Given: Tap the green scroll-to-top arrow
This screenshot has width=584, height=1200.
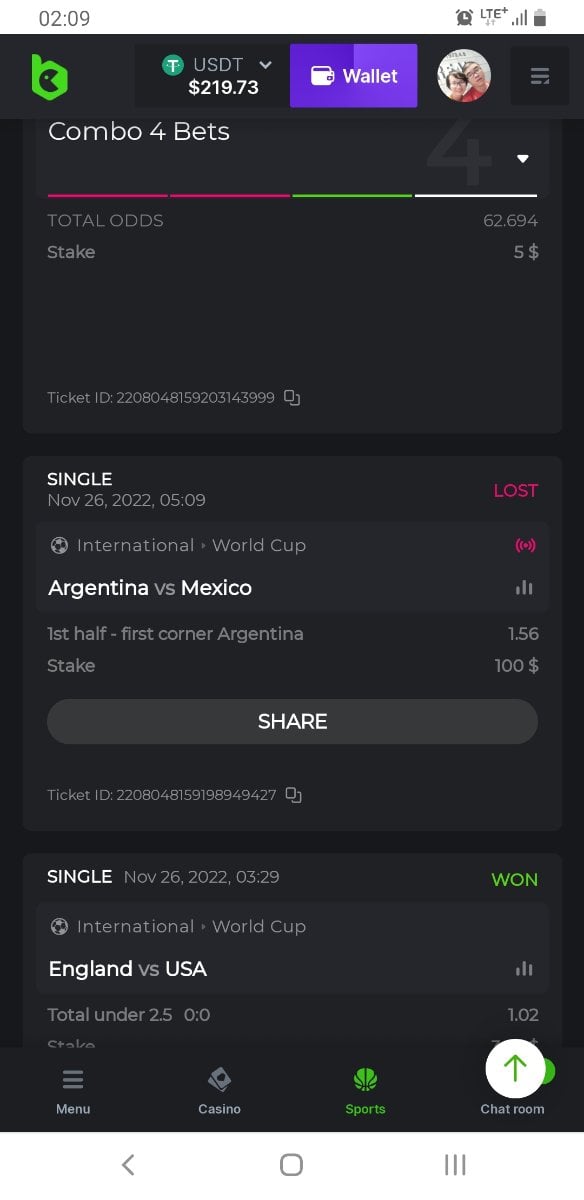Looking at the screenshot, I should pos(515,1069).
